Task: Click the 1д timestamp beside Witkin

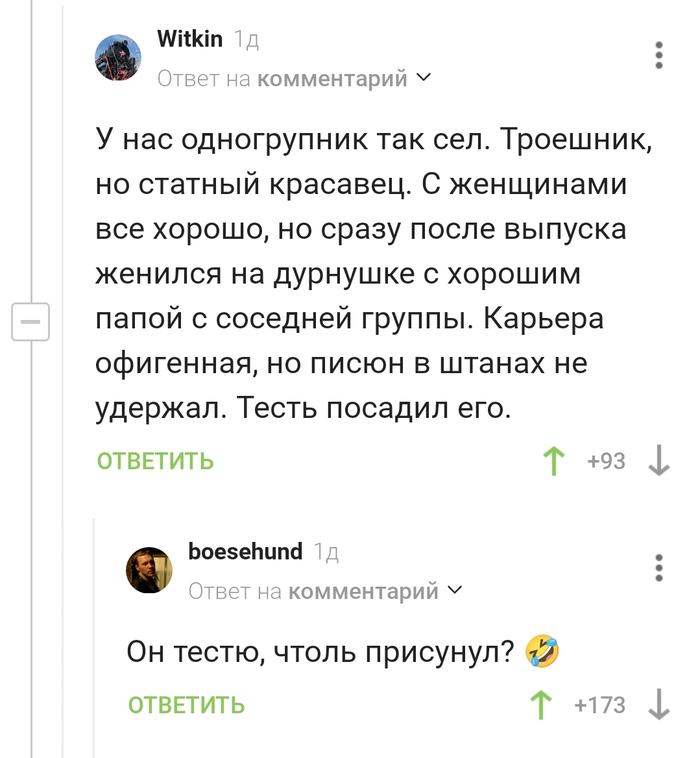Action: coord(246,39)
